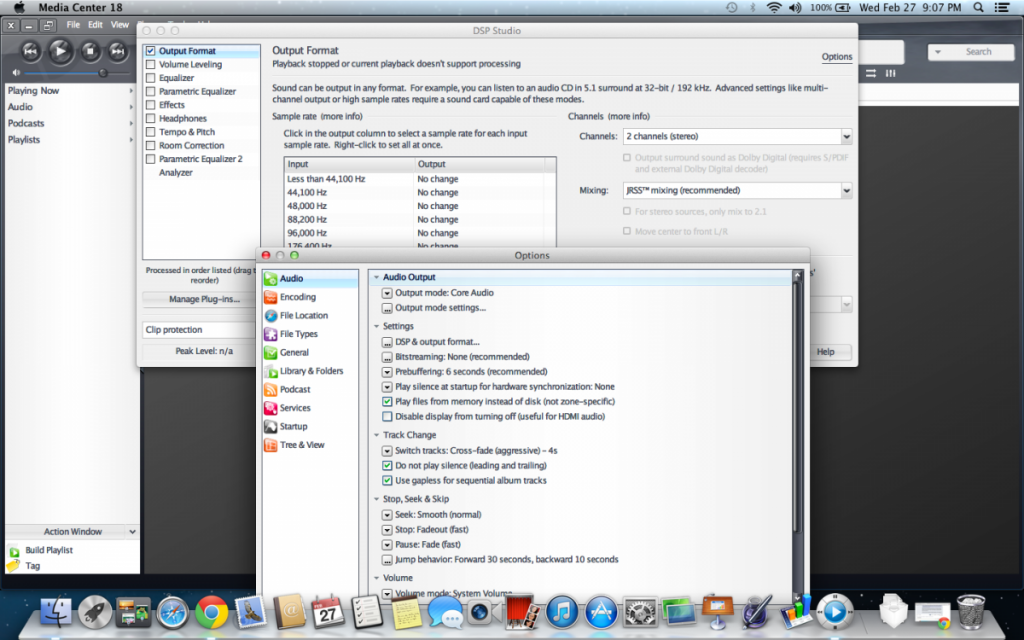
Task: Open the Startup options category
Action: pos(293,427)
